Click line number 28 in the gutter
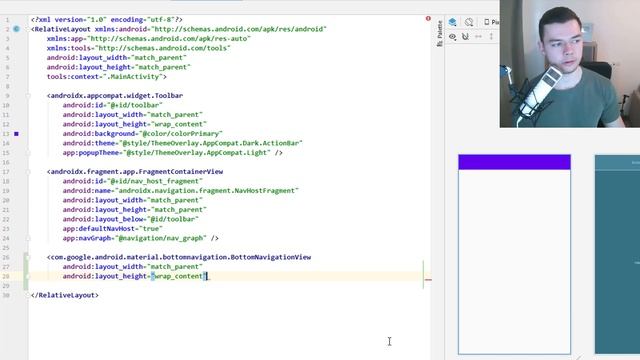Viewport: 640px width, 360px height. pyautogui.click(x=6, y=276)
